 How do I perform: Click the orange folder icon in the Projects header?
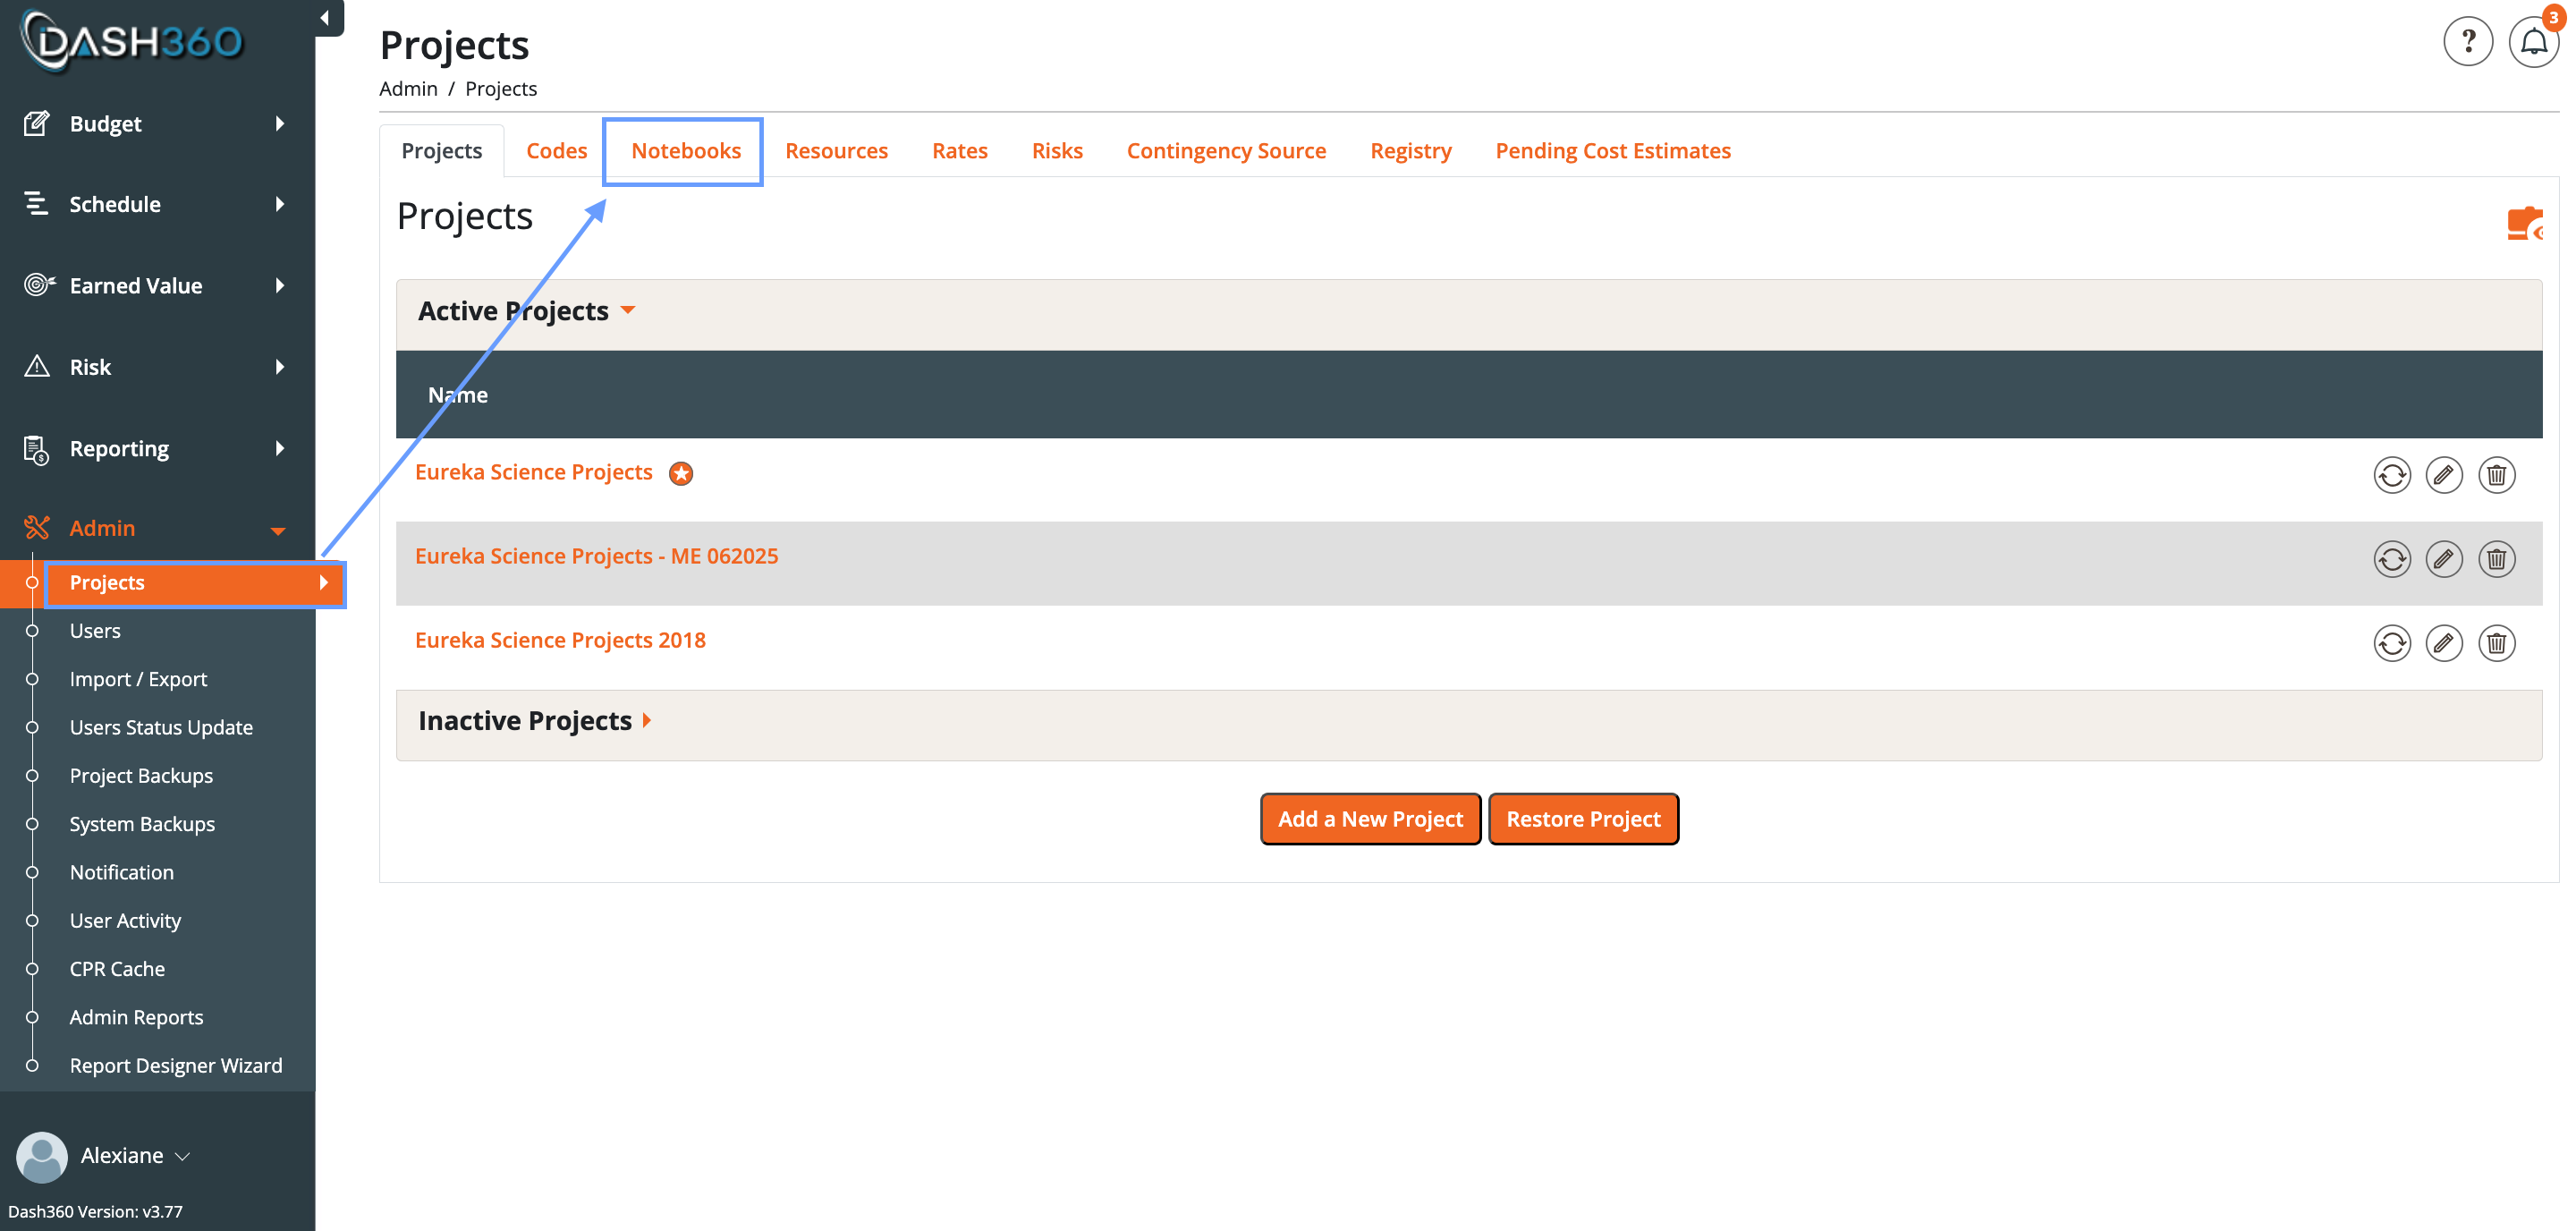[2523, 222]
